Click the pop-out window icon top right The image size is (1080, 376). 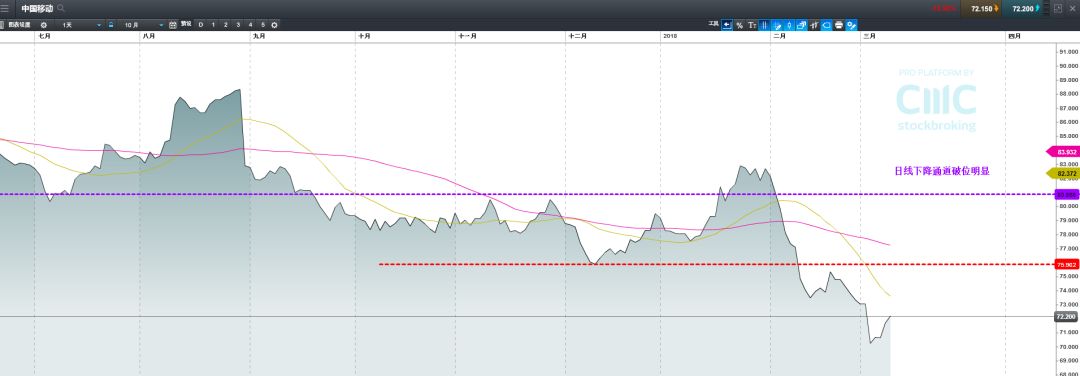[x=1057, y=8]
